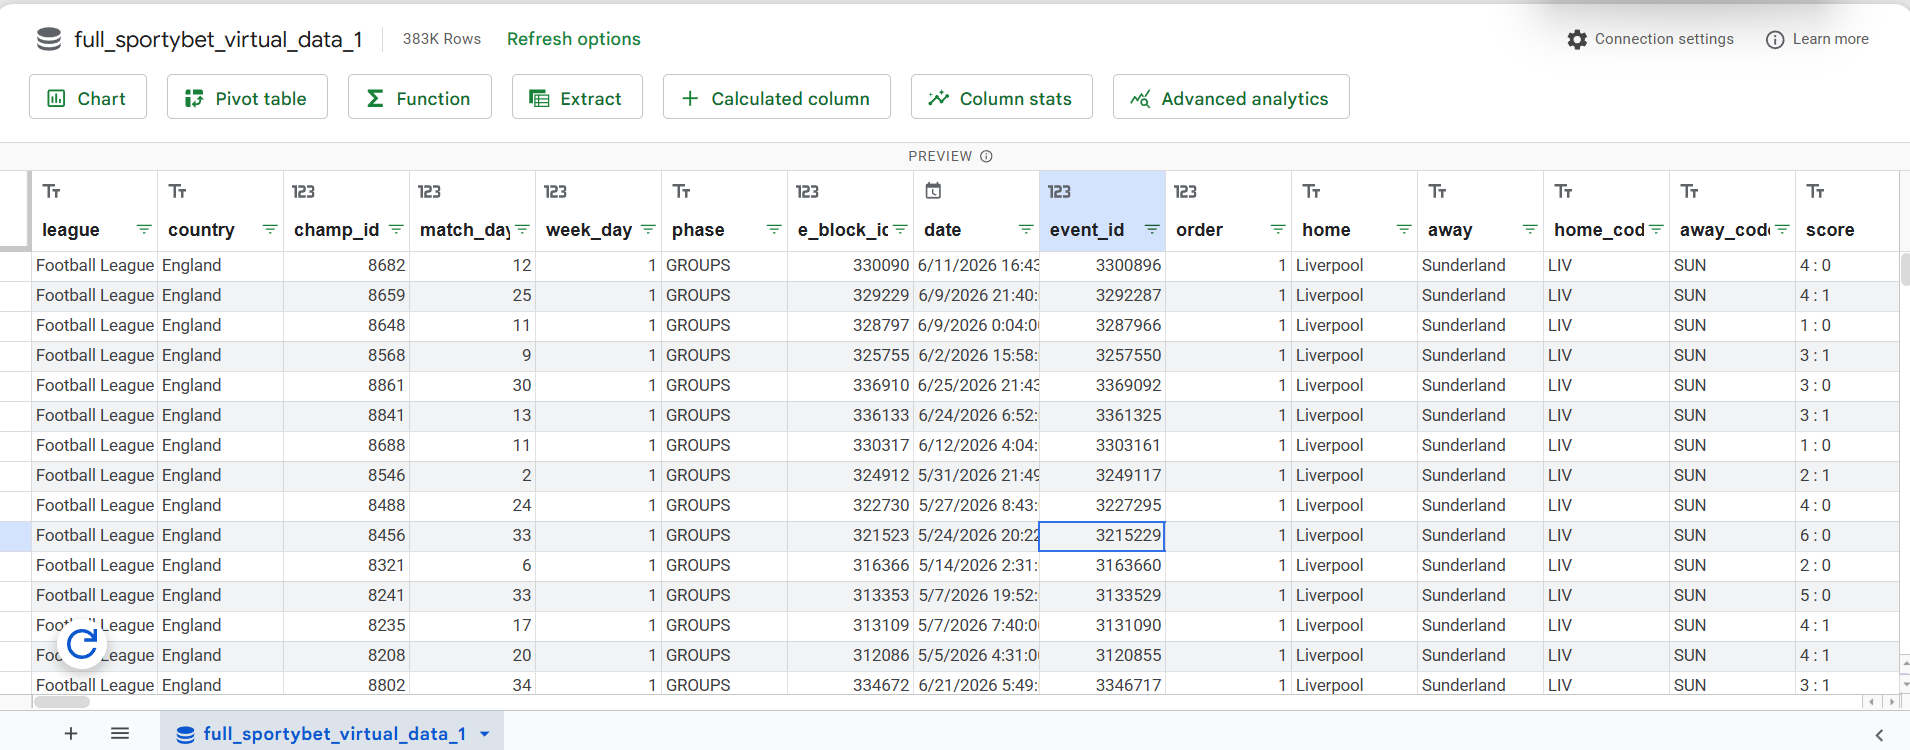
Task: Open Connection settings gear icon
Action: 1577,39
